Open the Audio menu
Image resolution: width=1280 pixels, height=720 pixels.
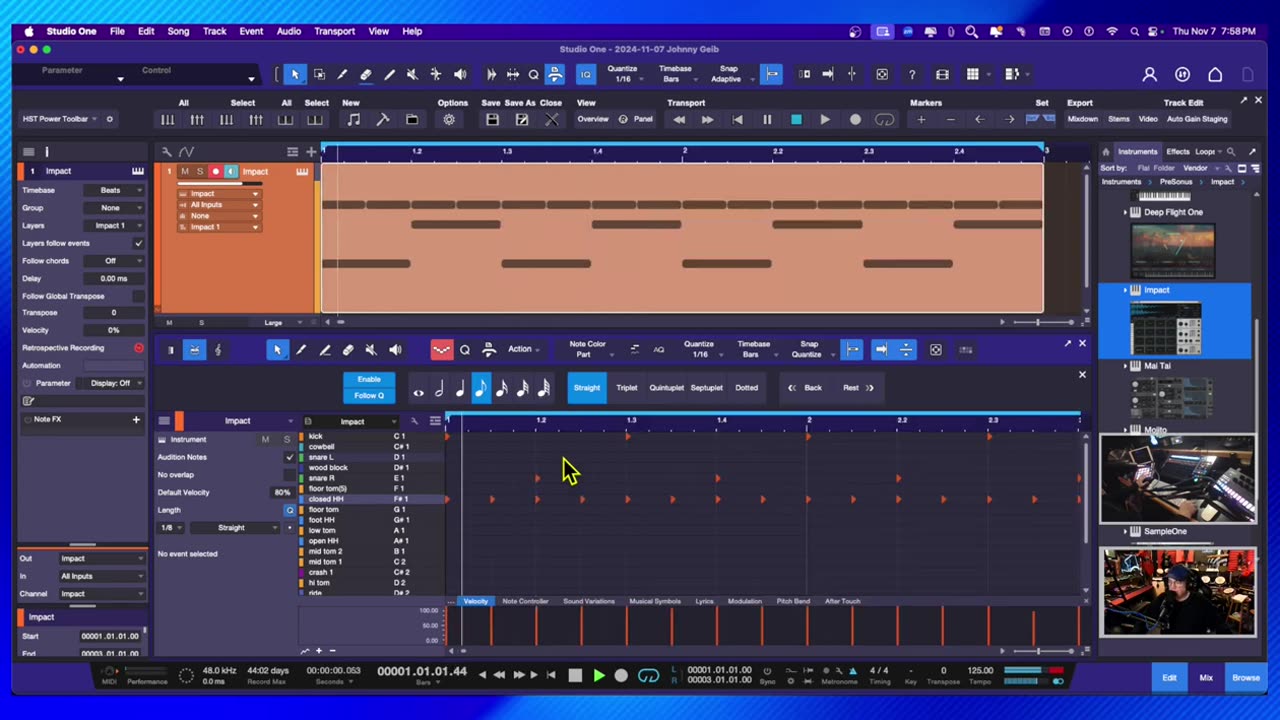pyautogui.click(x=288, y=31)
